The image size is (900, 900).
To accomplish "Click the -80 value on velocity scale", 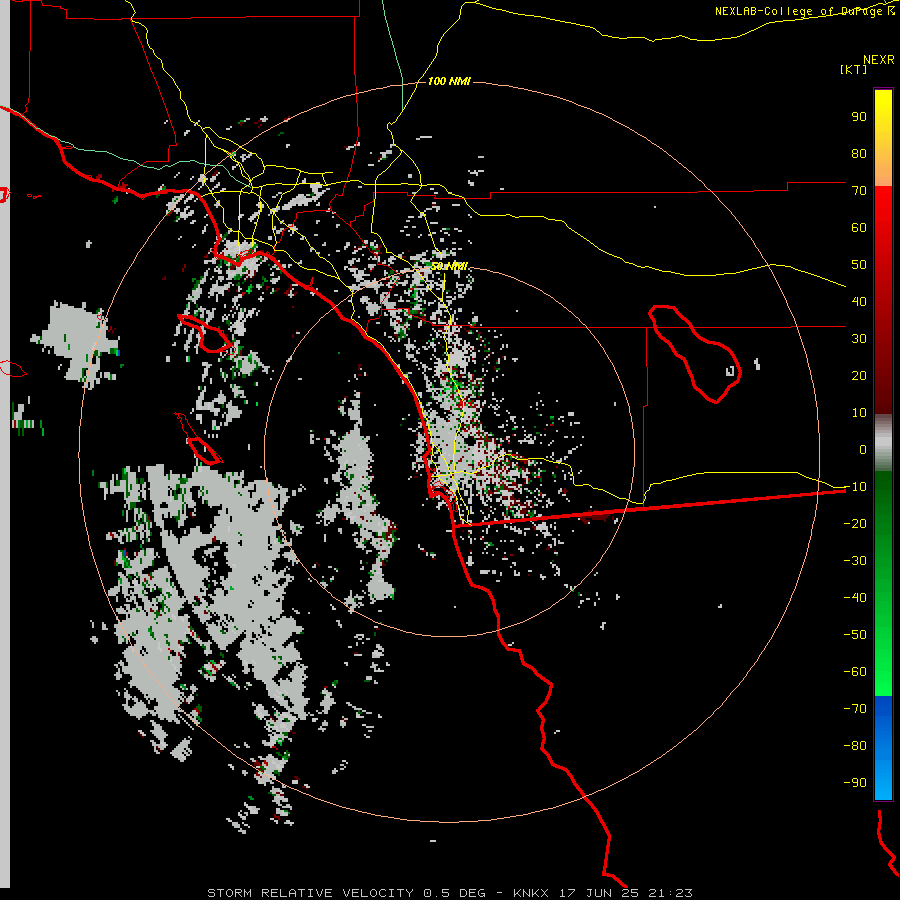I will click(855, 746).
